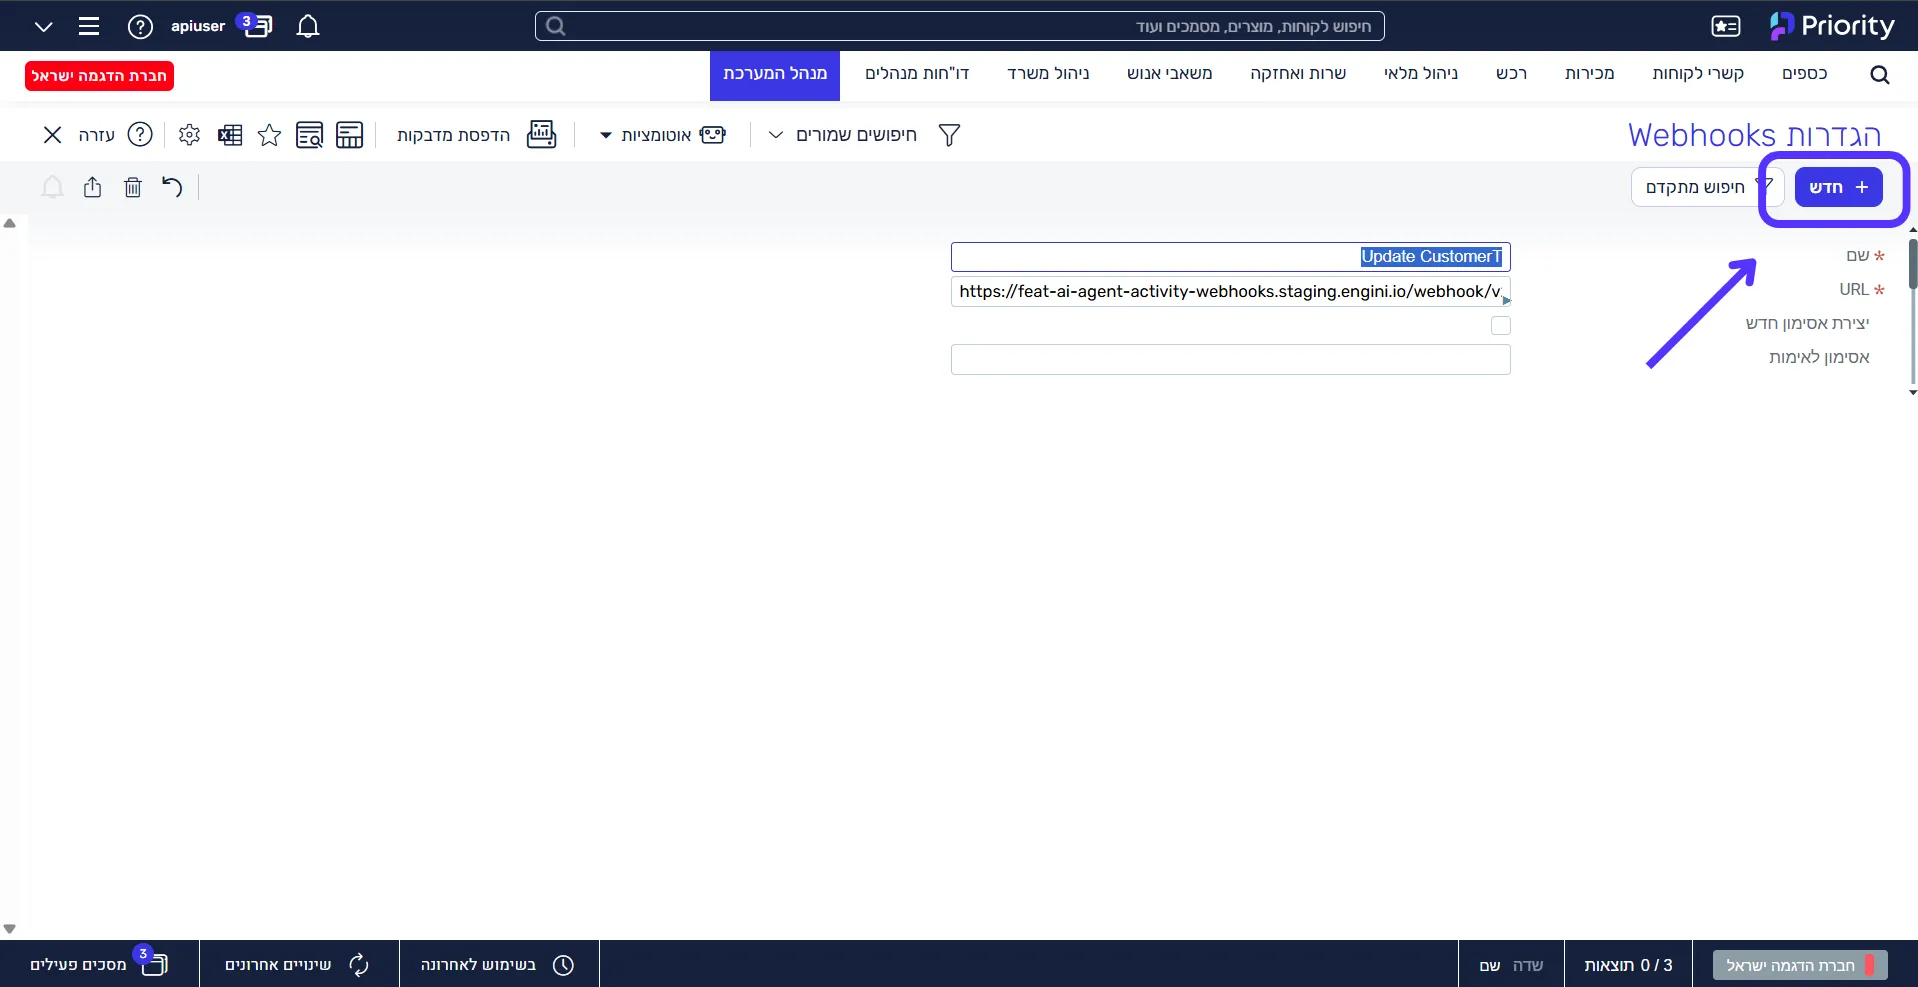The image size is (1918, 987).
Task: Collapse panel with left up arrow
Action: (10, 224)
